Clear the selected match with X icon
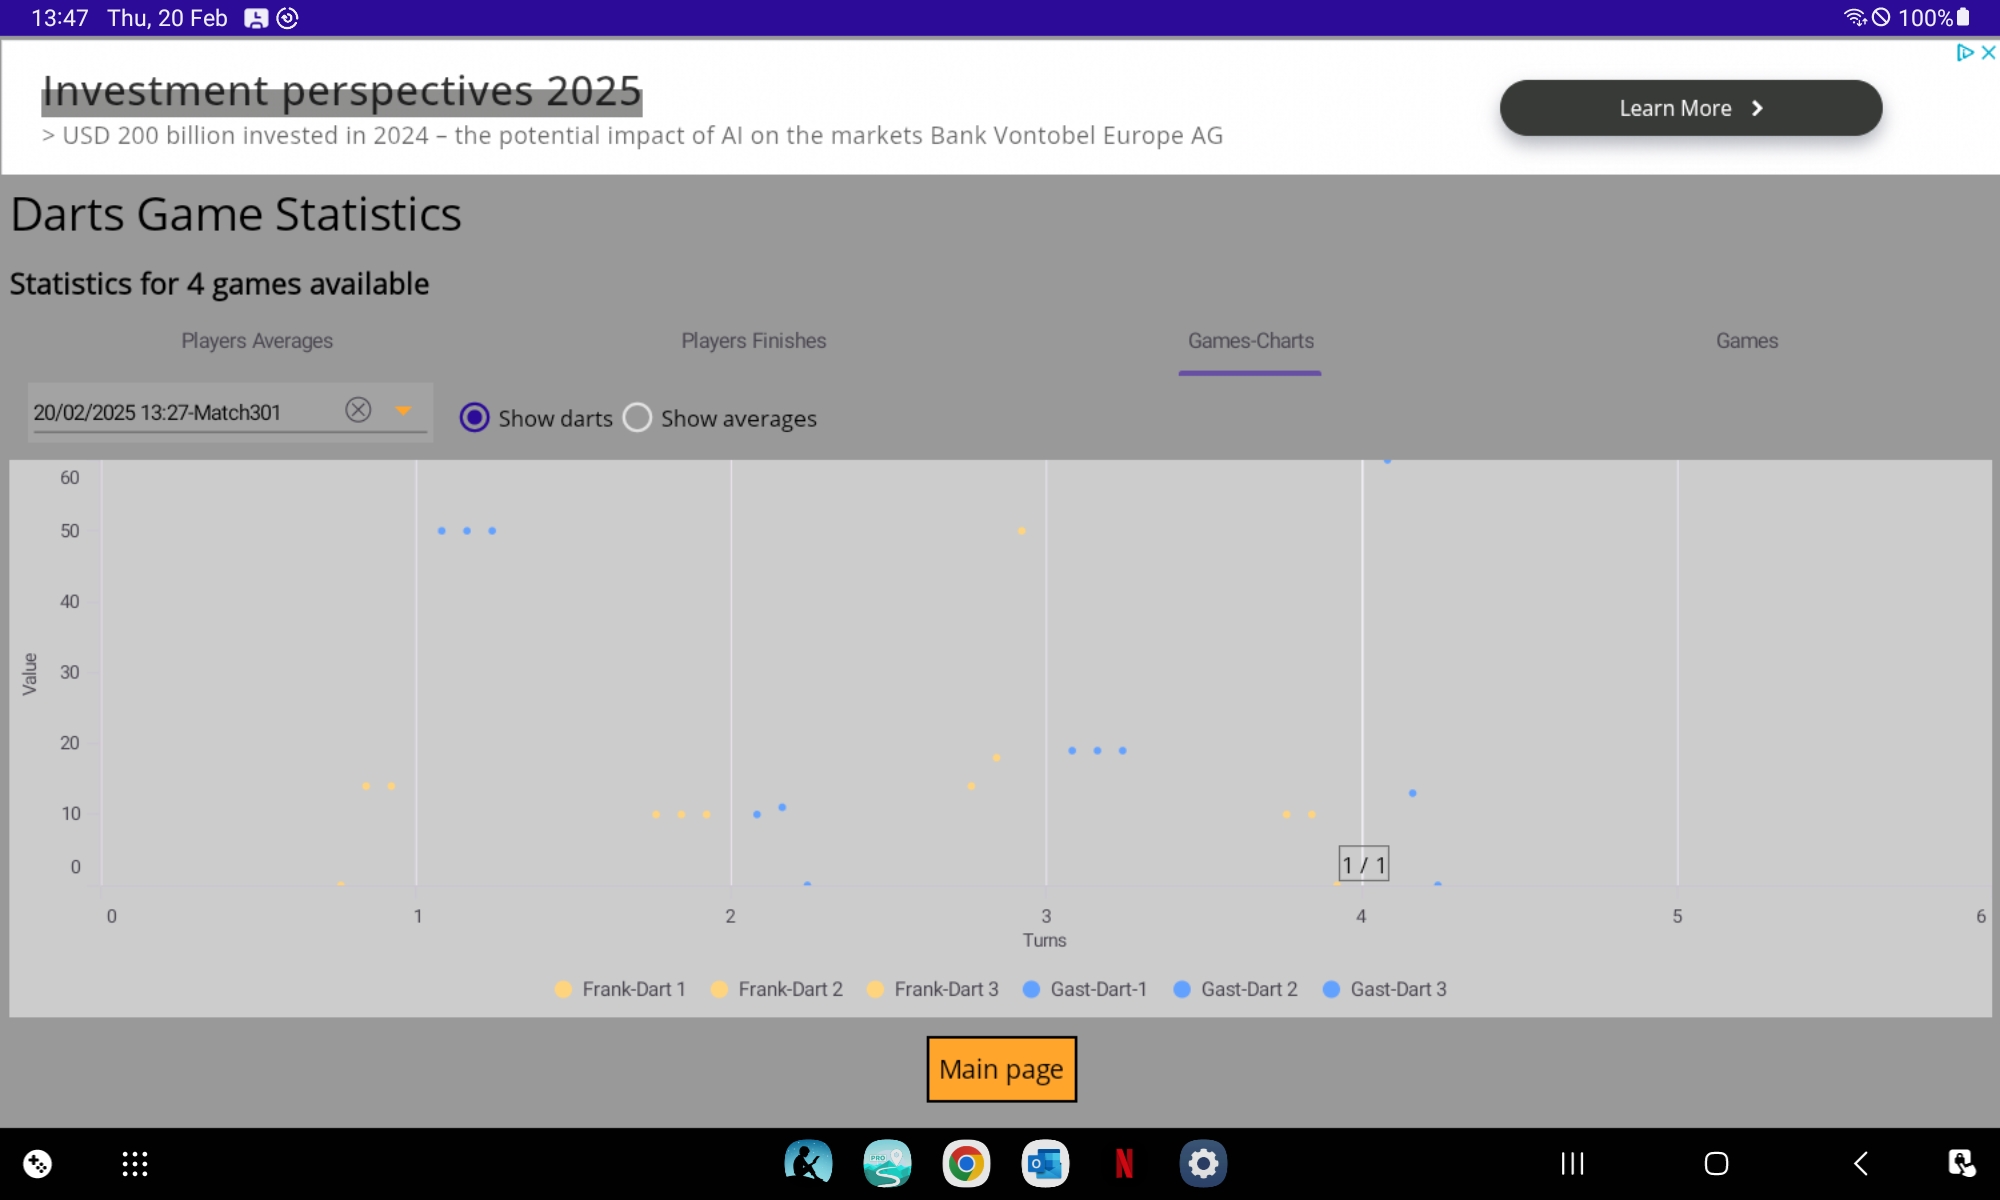Image resolution: width=2000 pixels, height=1200 pixels. coord(358,410)
